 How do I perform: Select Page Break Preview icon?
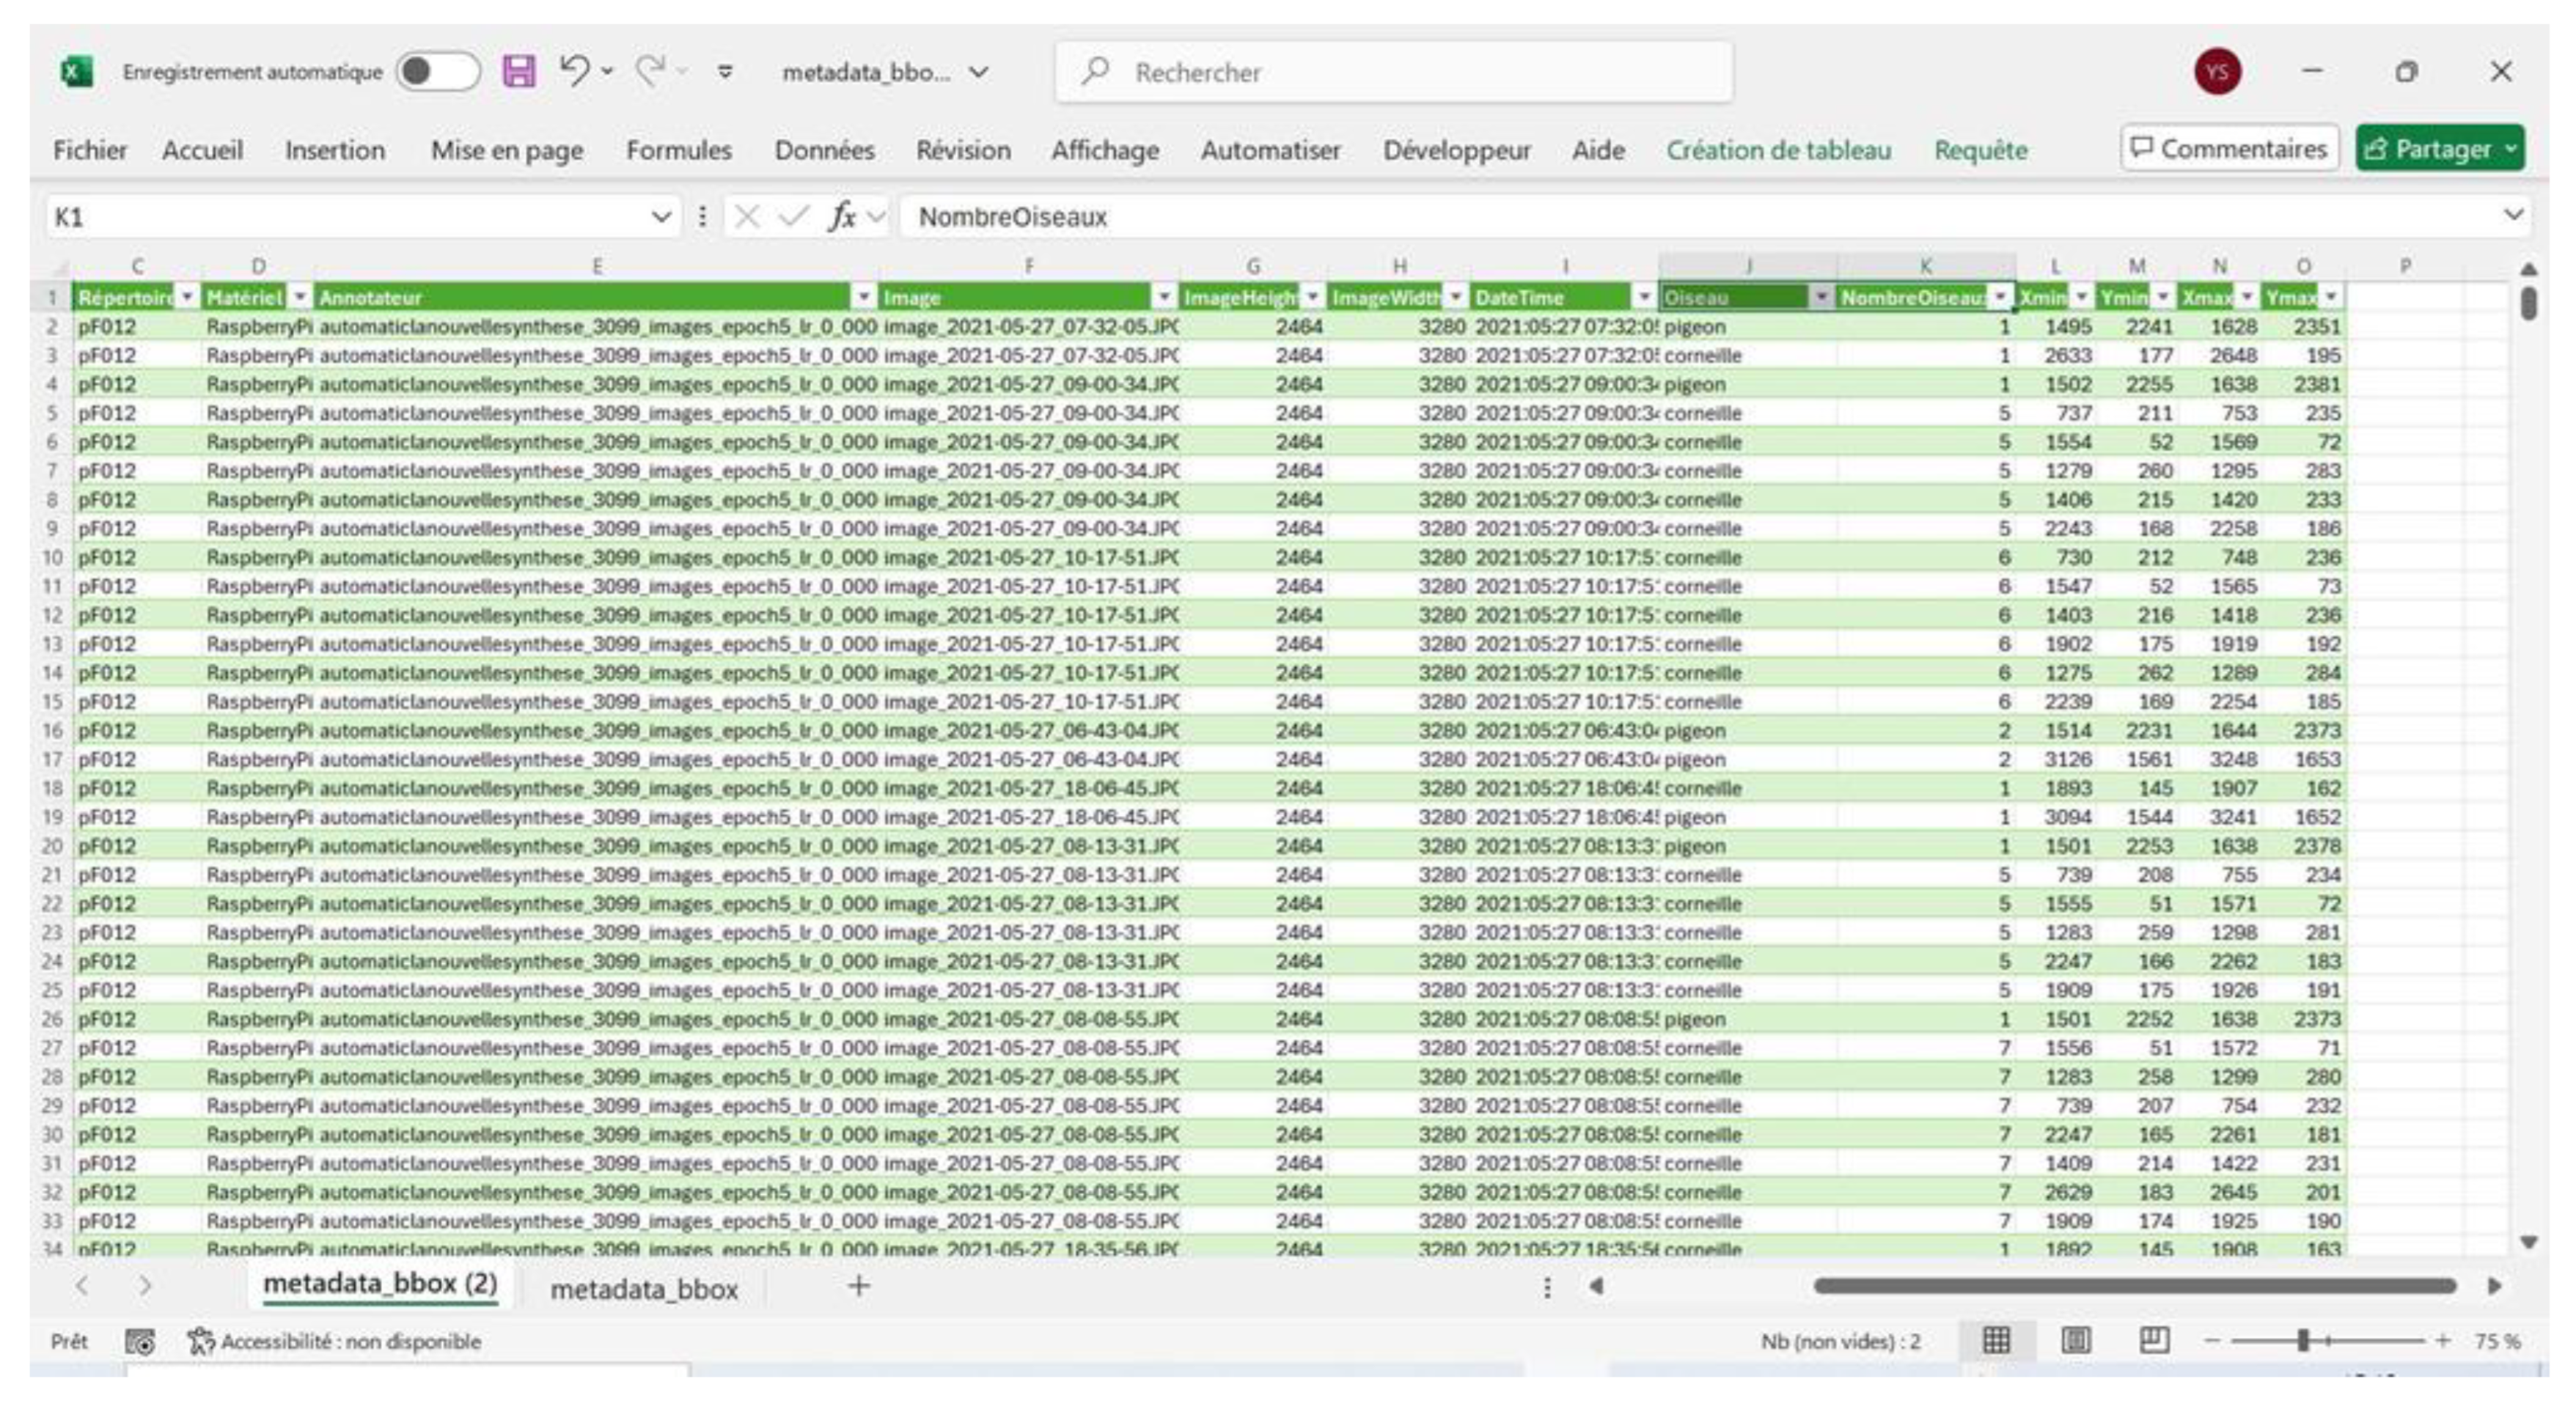point(2154,1341)
